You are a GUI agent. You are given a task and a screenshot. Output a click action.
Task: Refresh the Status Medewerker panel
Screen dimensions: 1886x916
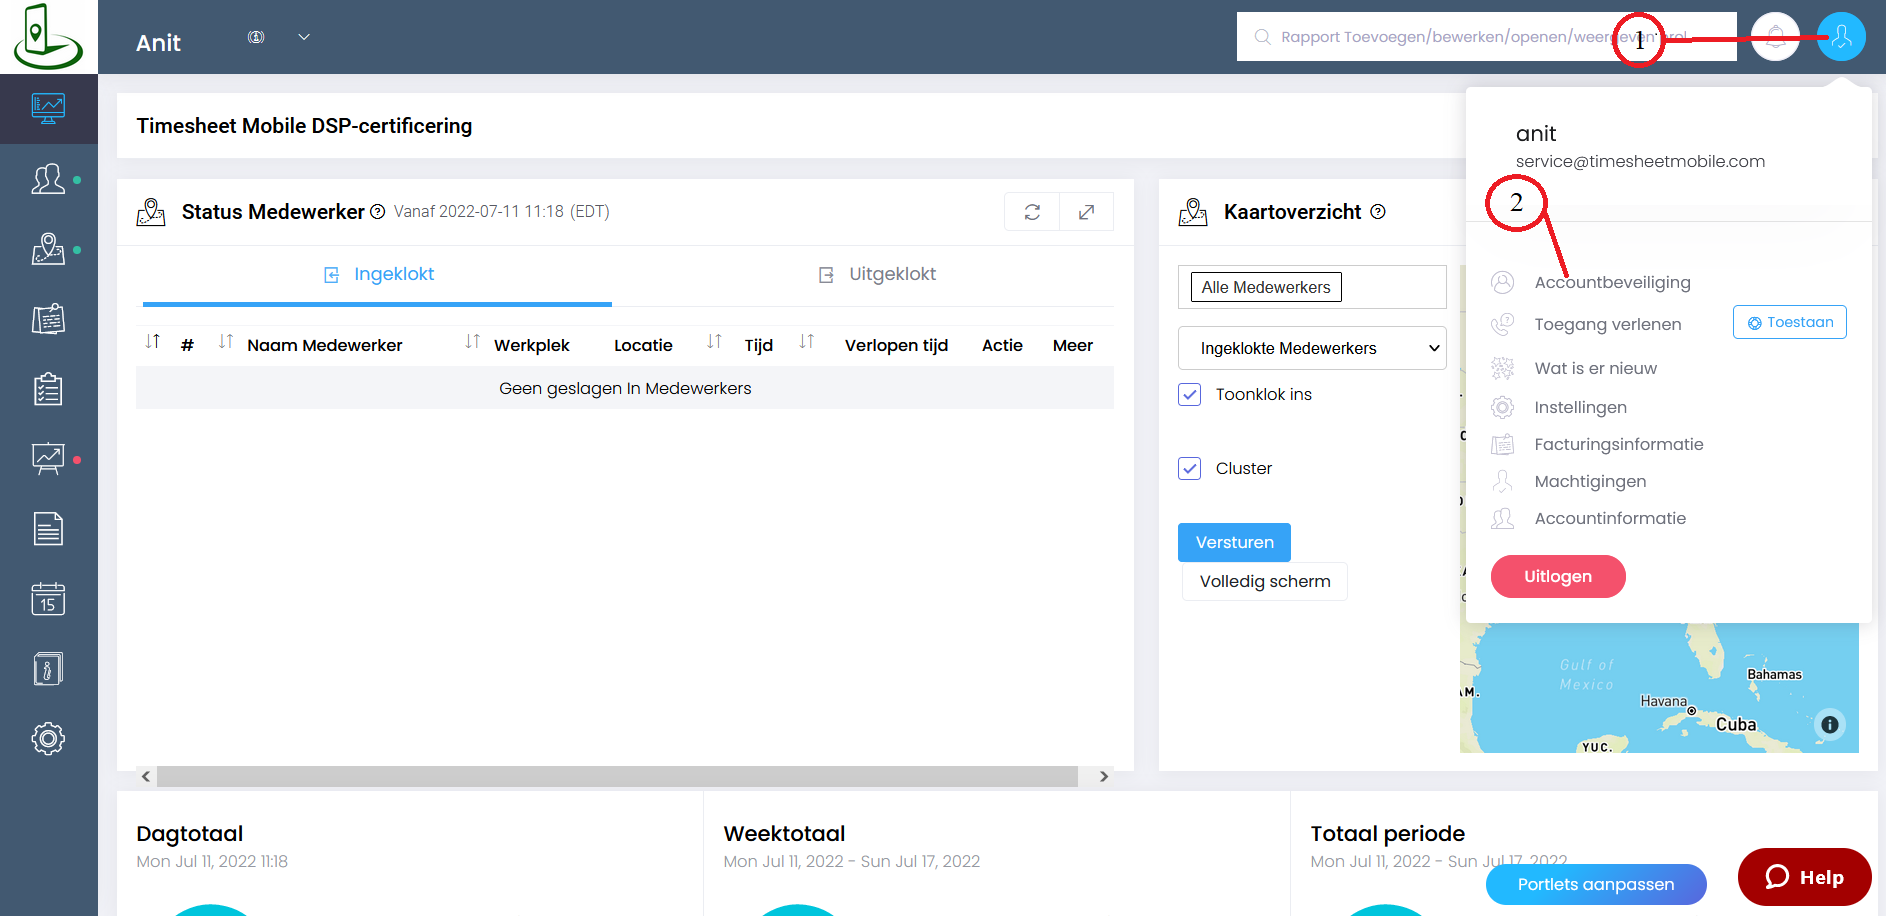(1032, 212)
